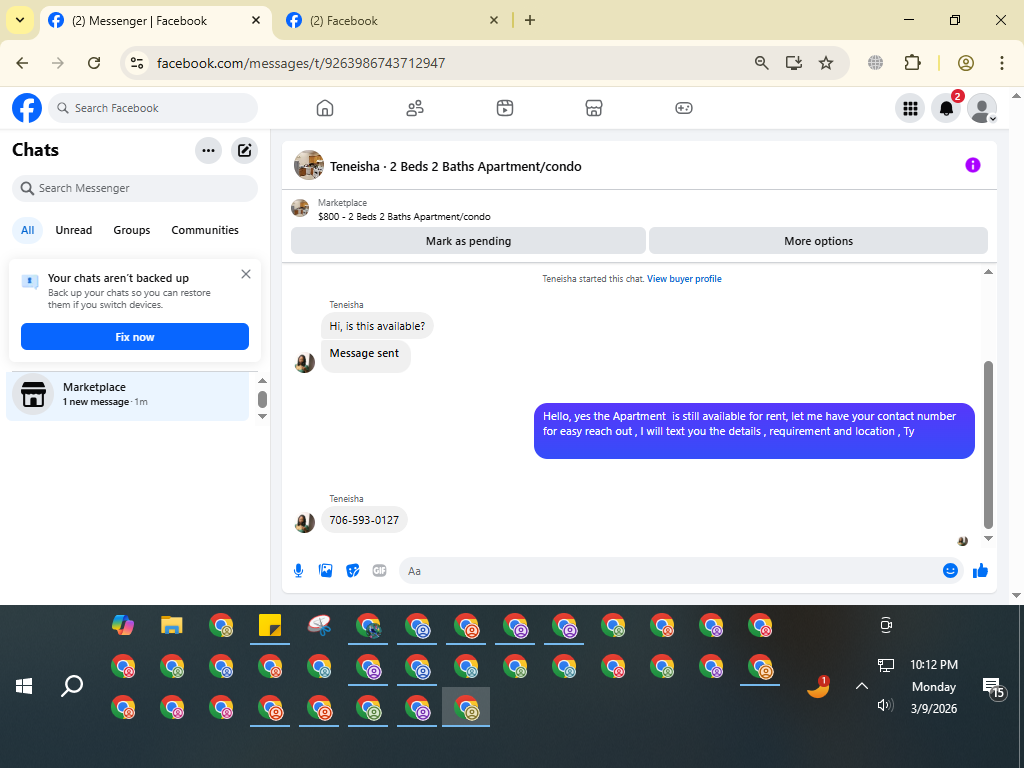Viewport: 1024px width, 768px height.
Task: Open the emoji picker in message box
Action: click(x=950, y=571)
